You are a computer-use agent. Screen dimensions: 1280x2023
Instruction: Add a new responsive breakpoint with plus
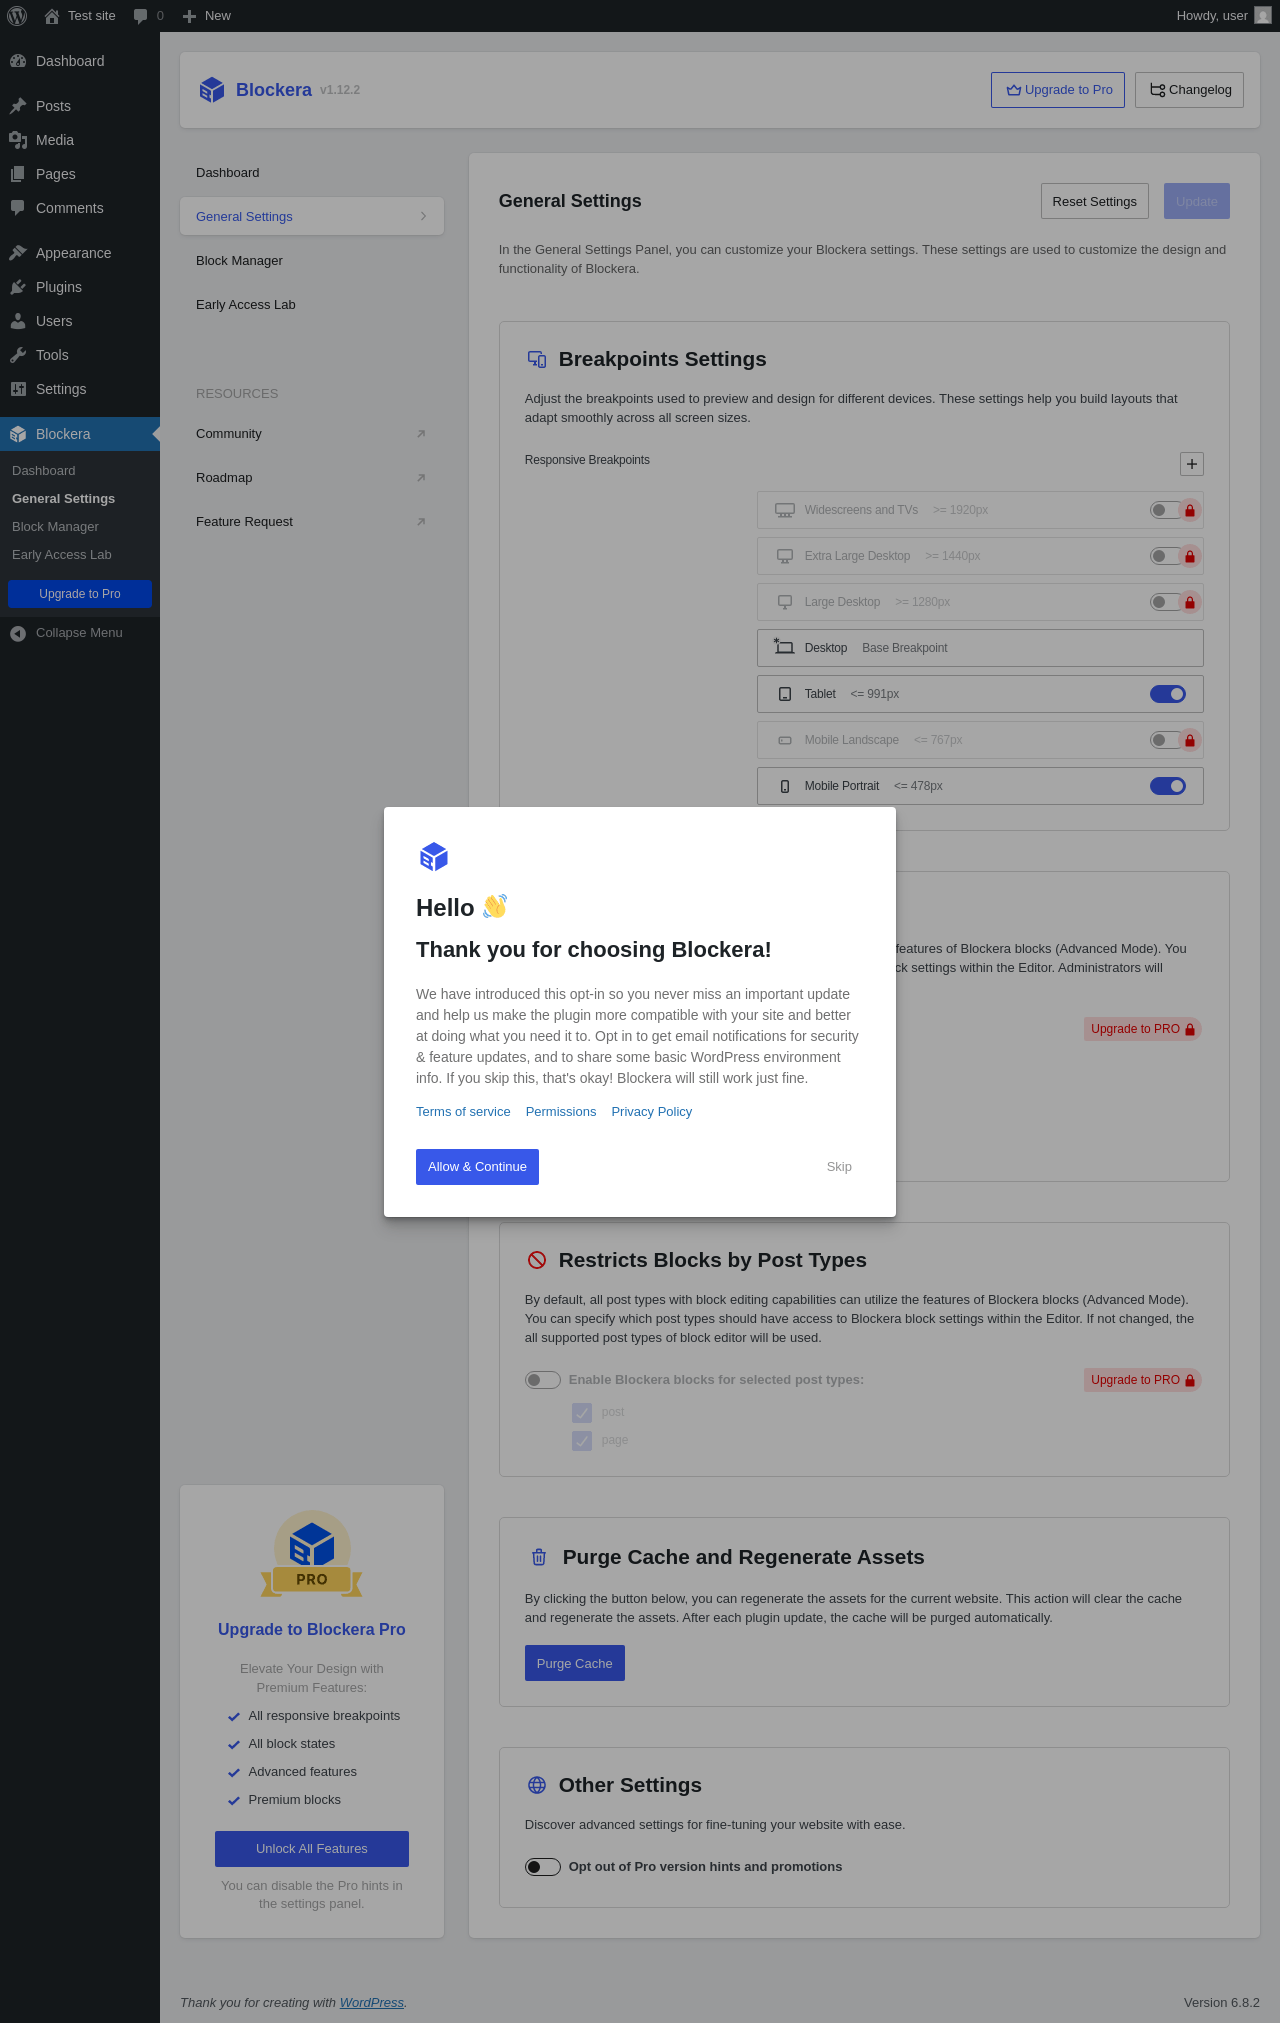point(1192,464)
